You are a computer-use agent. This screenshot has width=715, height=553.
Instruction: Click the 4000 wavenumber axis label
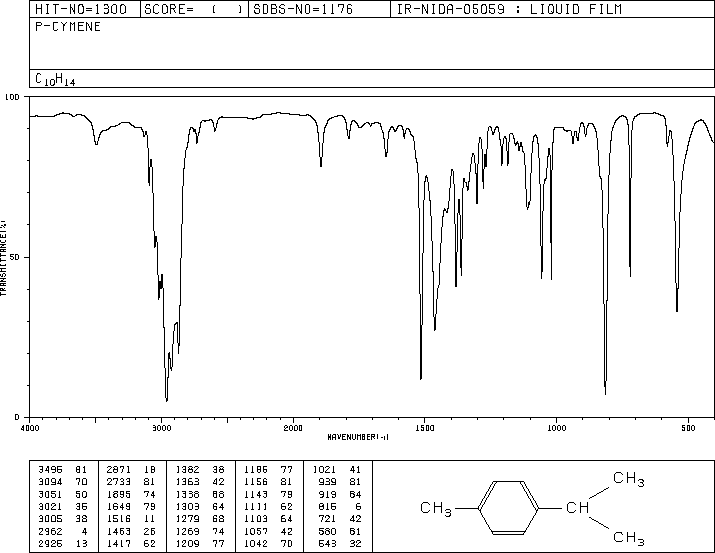coord(30,428)
